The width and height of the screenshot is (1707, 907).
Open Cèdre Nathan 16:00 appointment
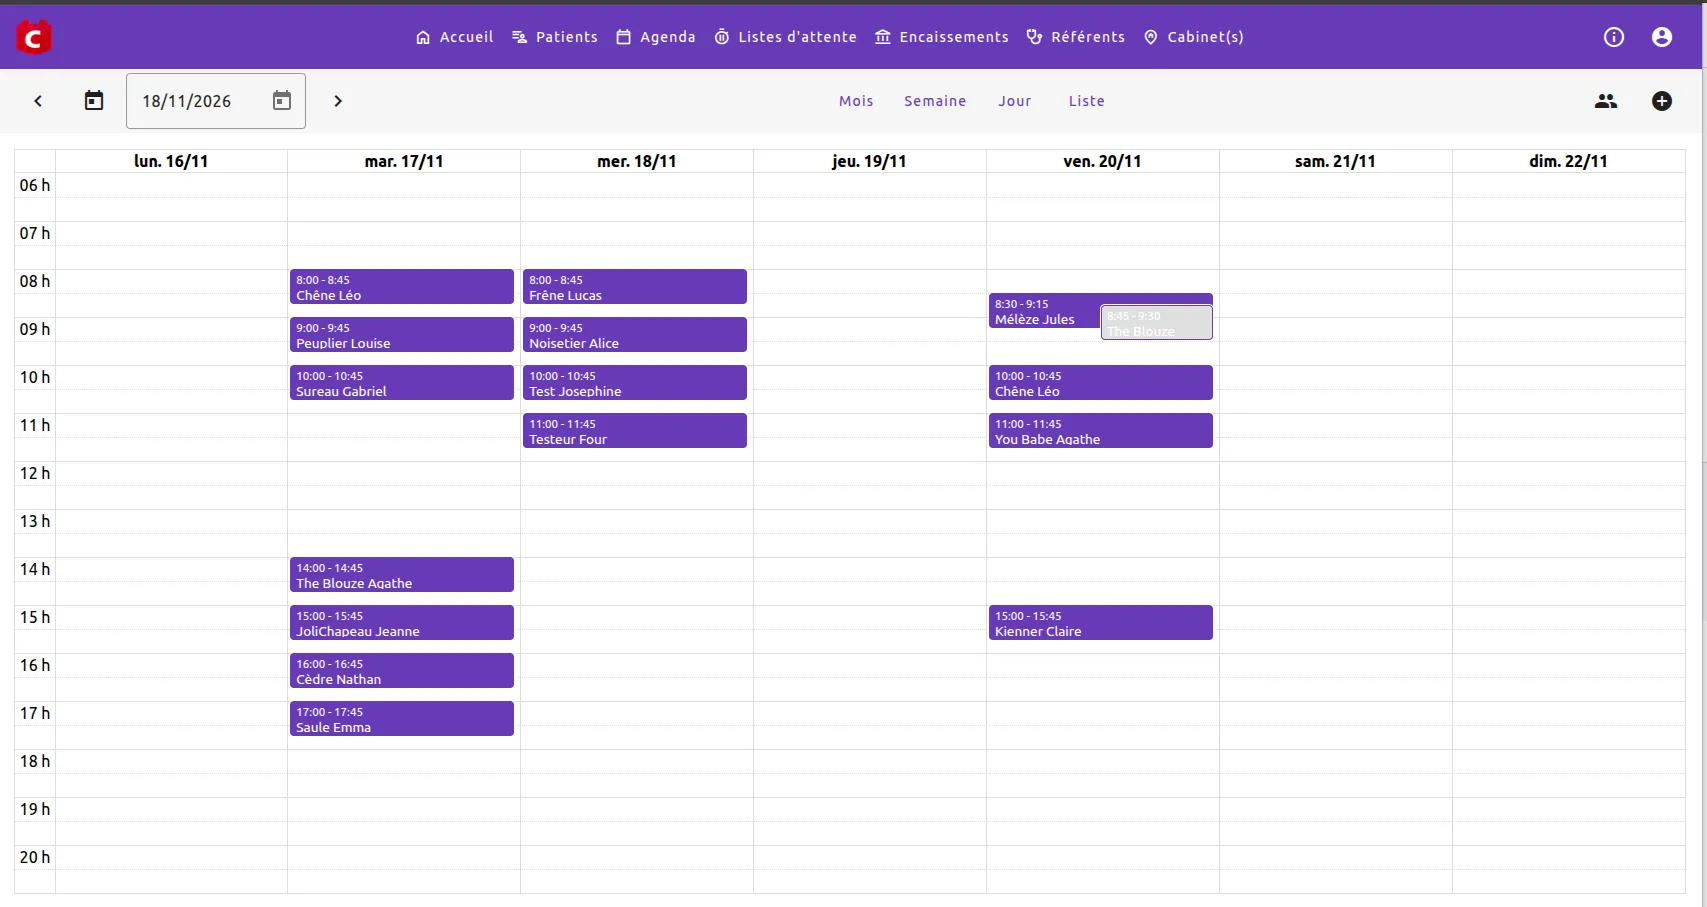402,671
